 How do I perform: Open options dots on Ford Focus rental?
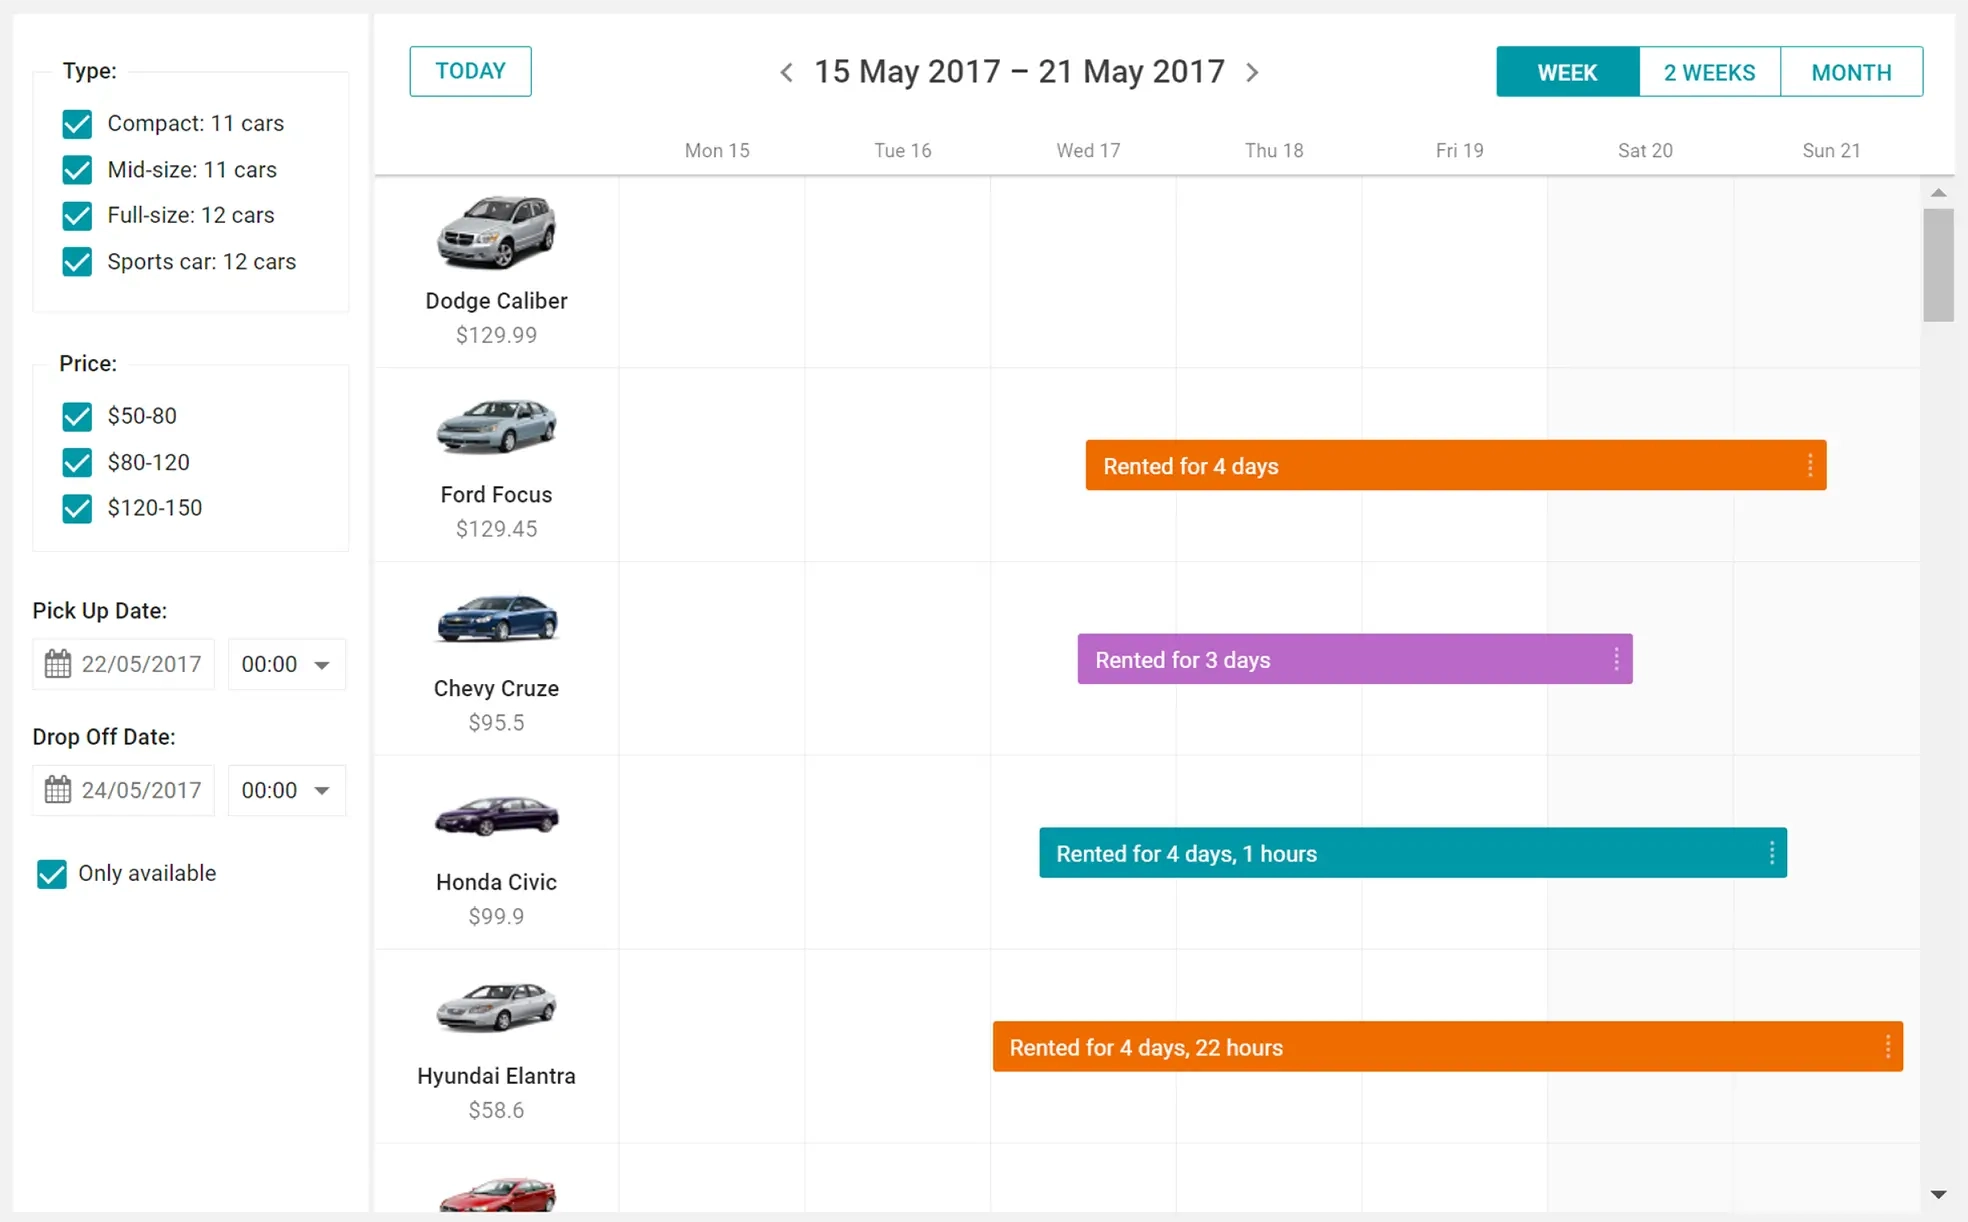click(x=1810, y=466)
